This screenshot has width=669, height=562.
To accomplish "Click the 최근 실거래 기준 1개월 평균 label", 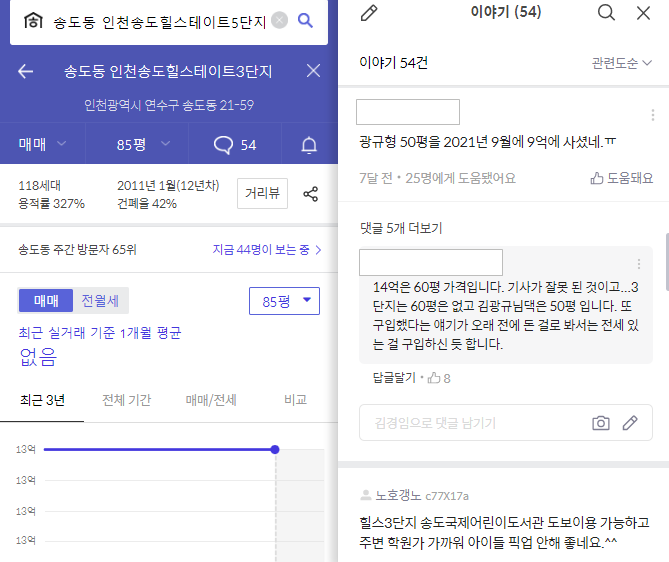I will 100,333.
